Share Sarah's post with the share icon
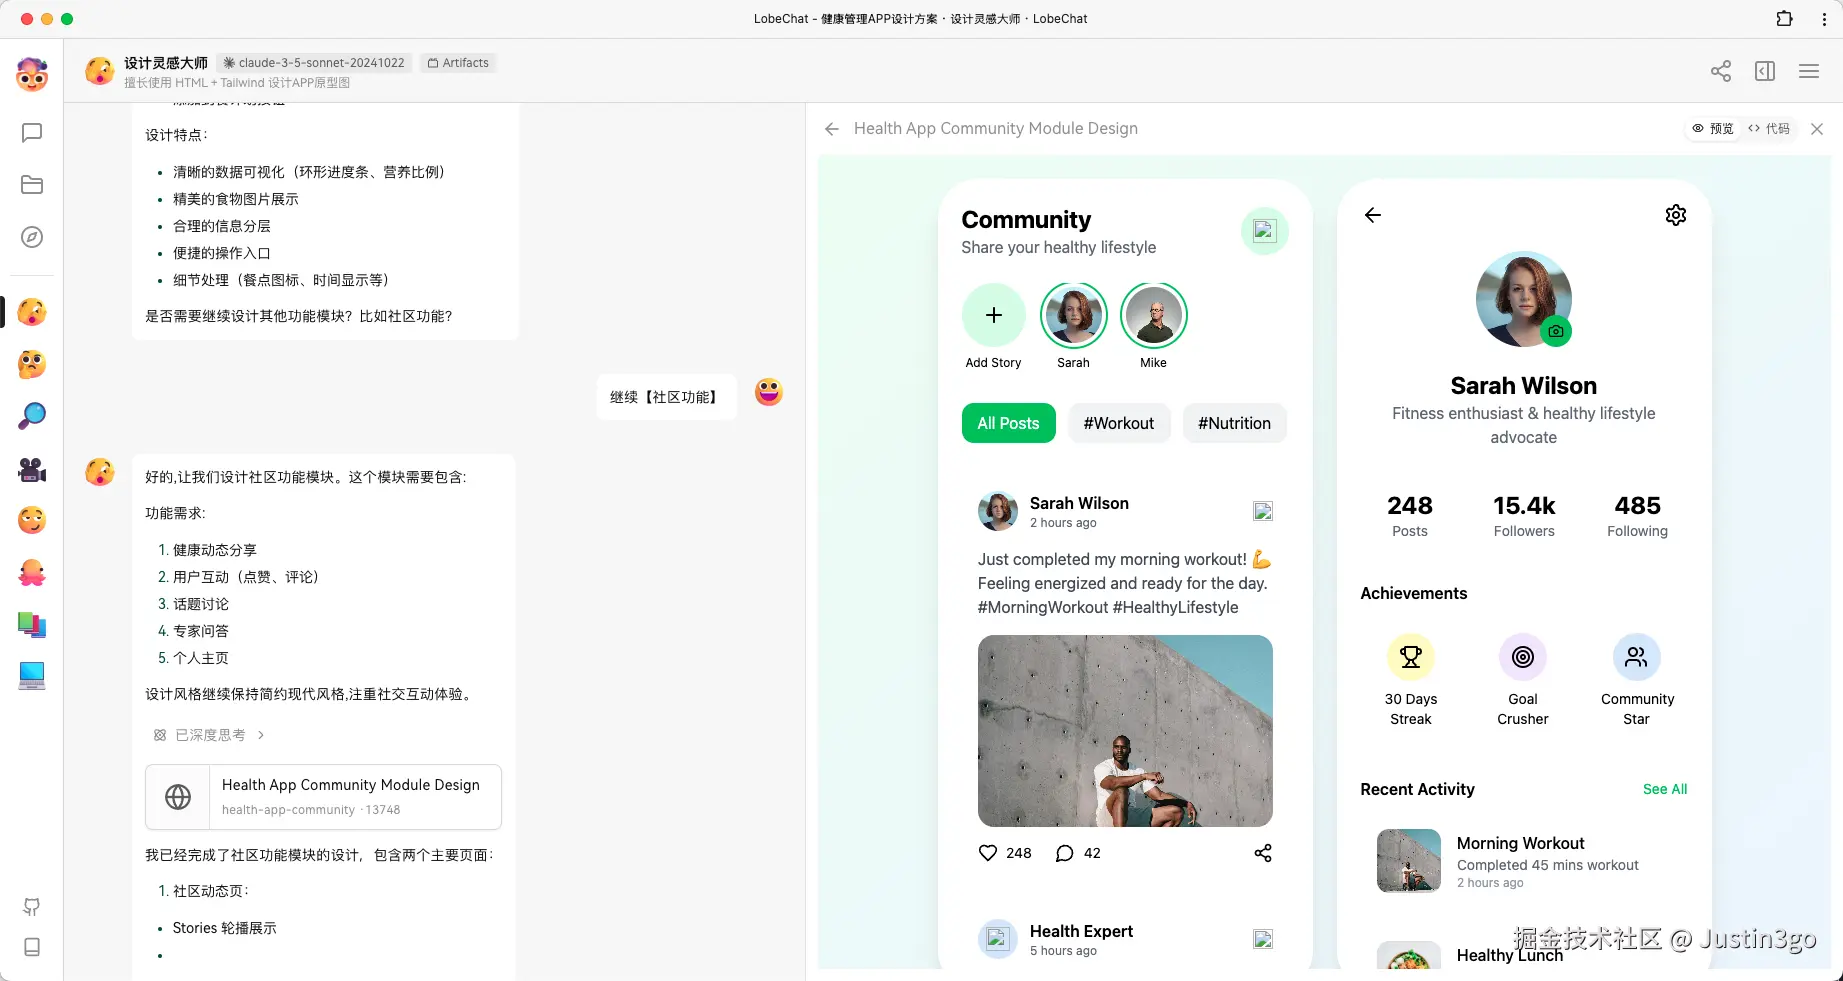Screen dimensions: 1843x981 (1263, 853)
